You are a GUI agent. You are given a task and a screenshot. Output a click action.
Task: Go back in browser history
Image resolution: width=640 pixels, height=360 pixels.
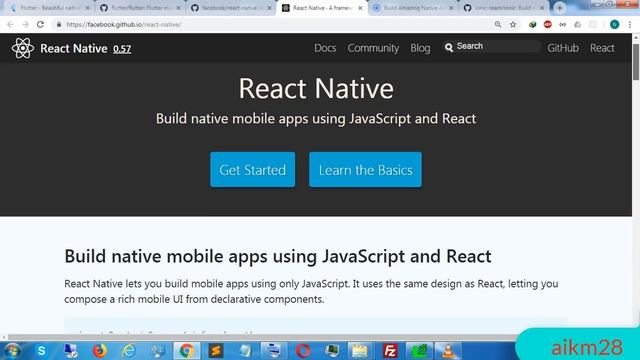click(x=10, y=24)
